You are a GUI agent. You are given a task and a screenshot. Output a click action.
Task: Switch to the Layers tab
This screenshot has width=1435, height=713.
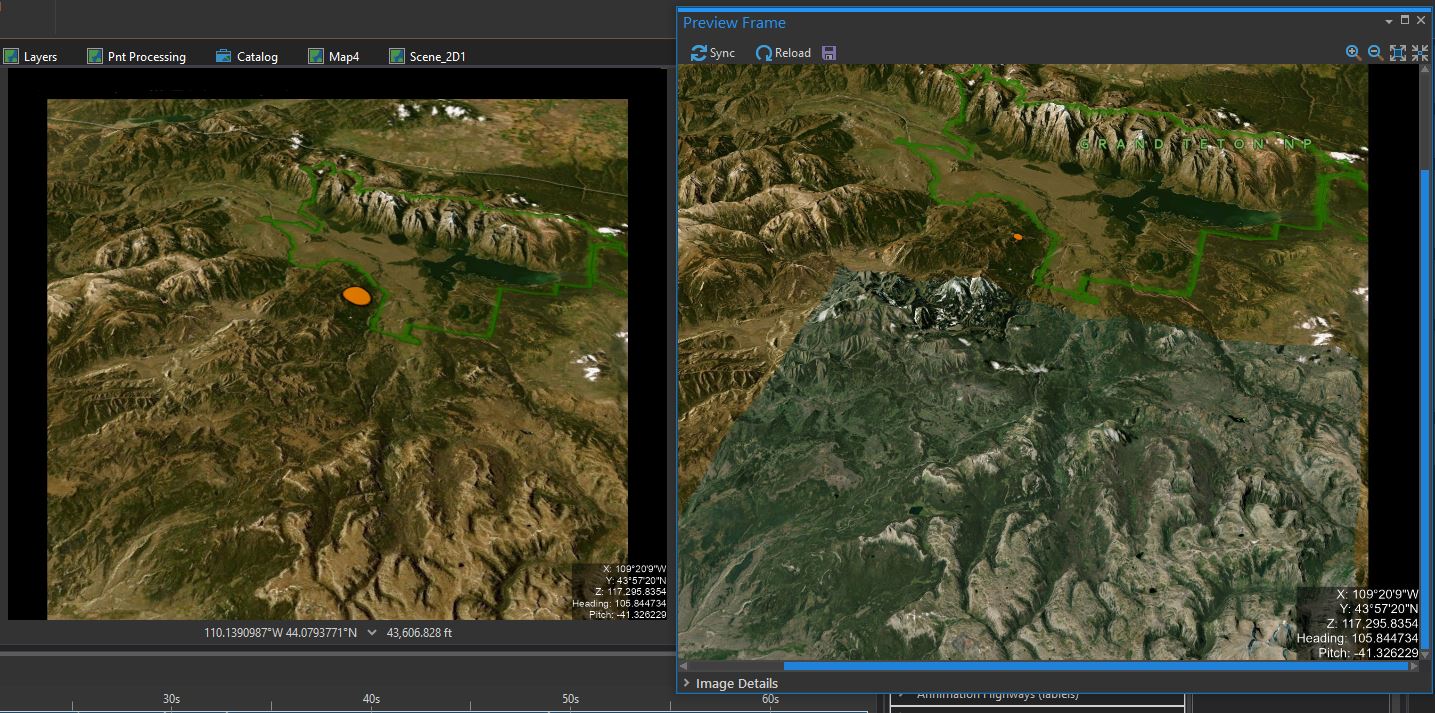pos(31,57)
